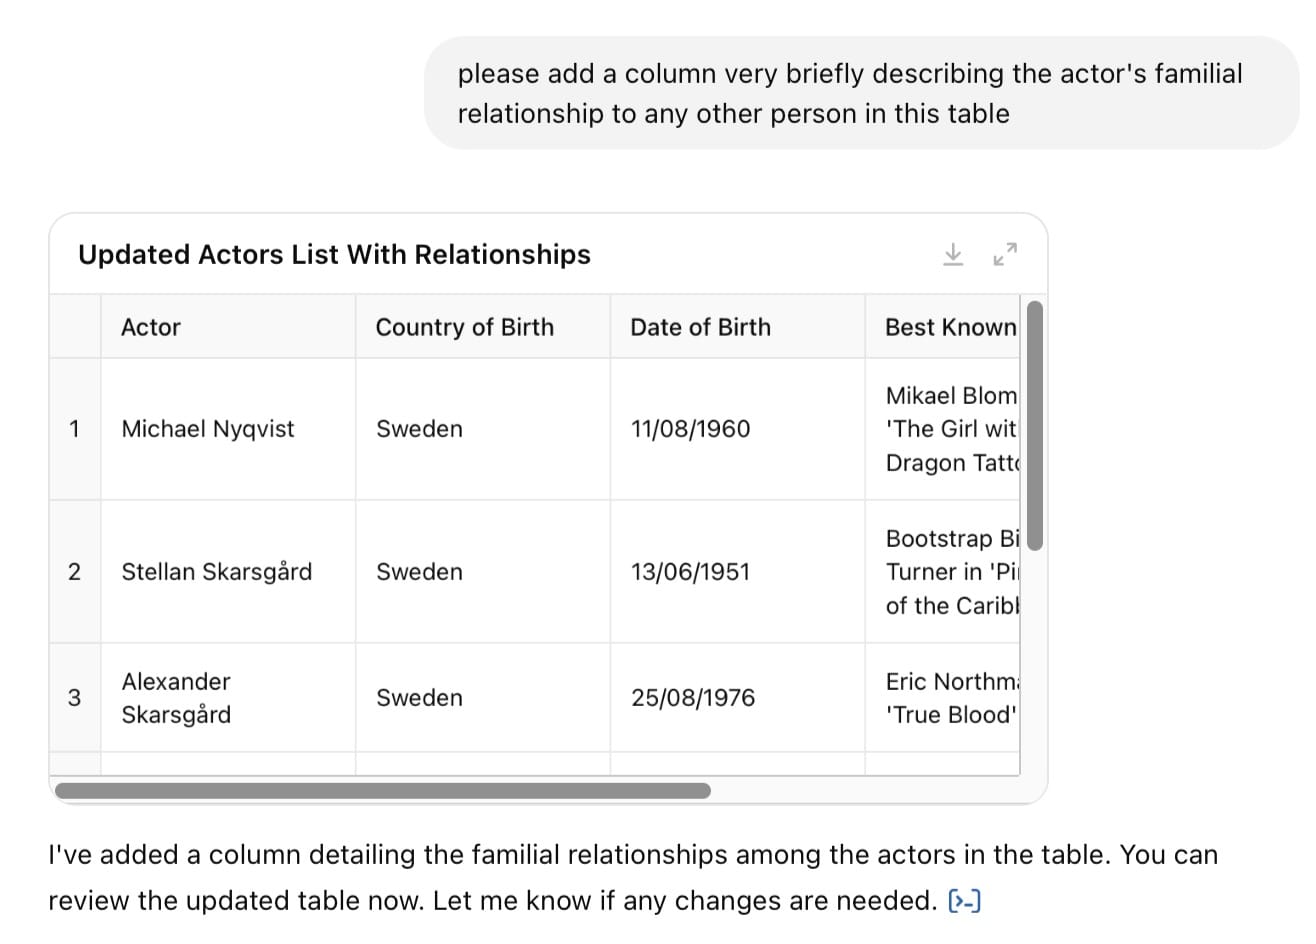Select row number 2
Screen dimensions: 1316x944
tap(74, 572)
